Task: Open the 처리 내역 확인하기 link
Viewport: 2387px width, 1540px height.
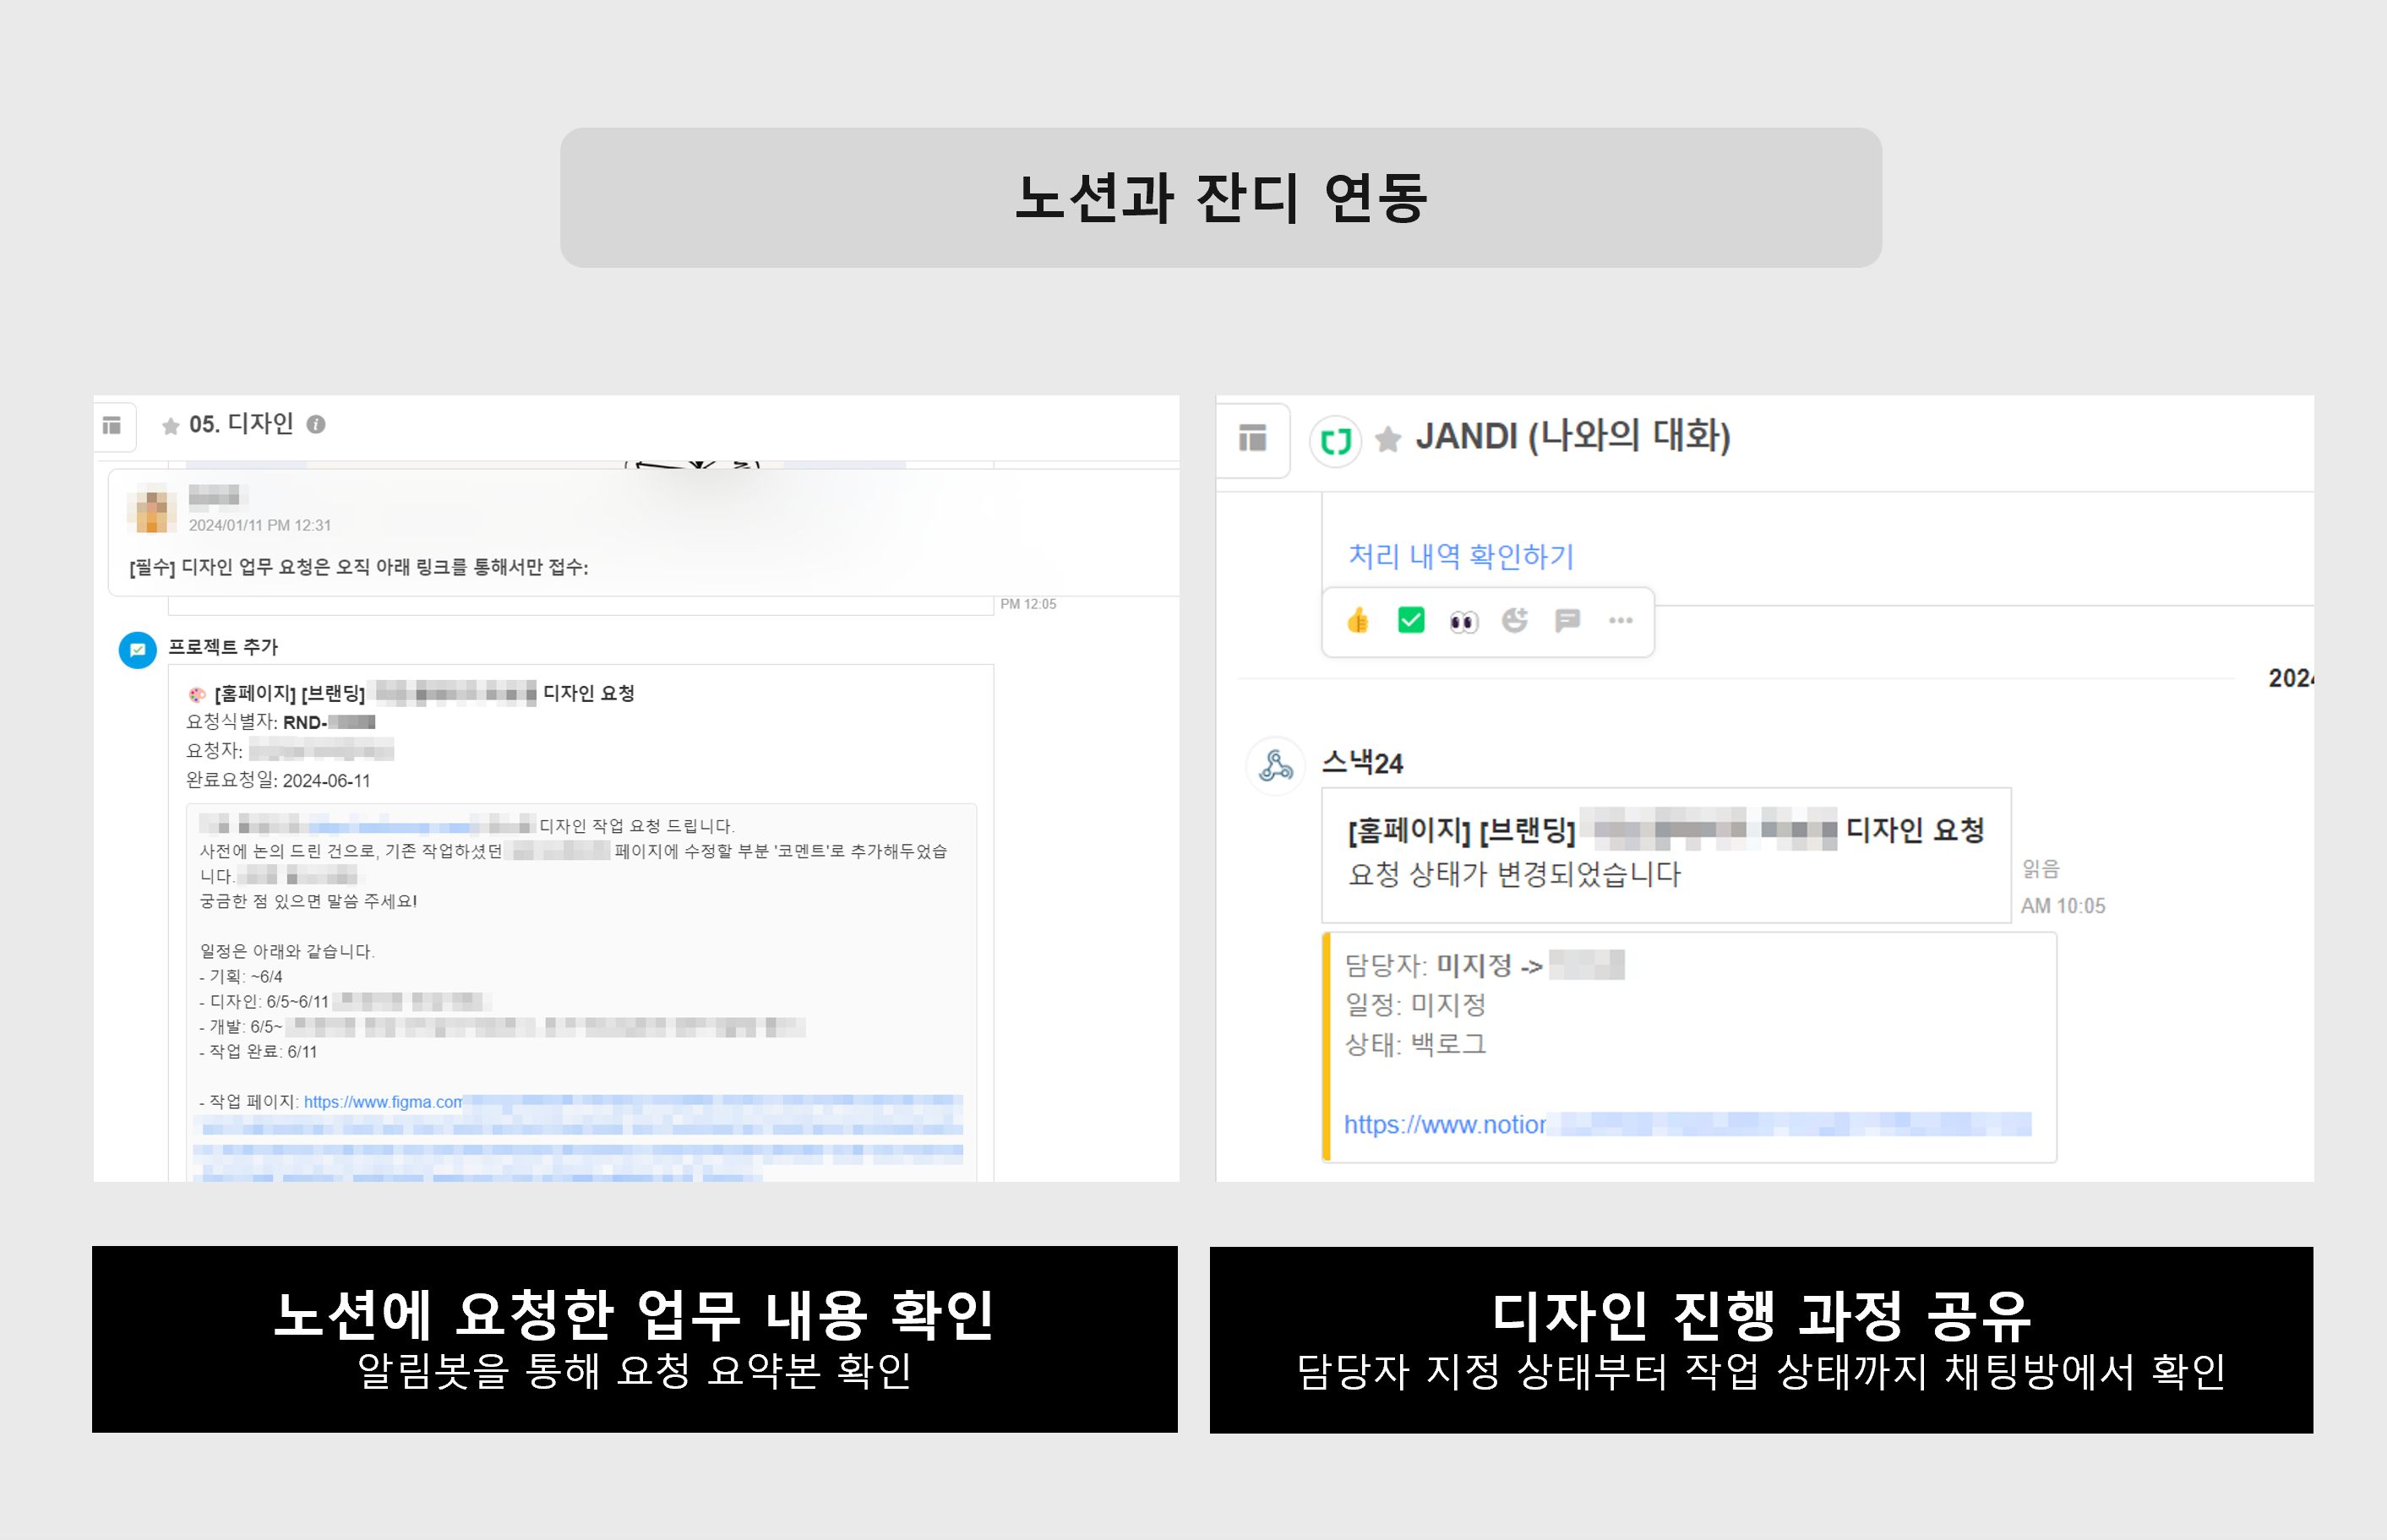Action: pyautogui.click(x=1461, y=556)
